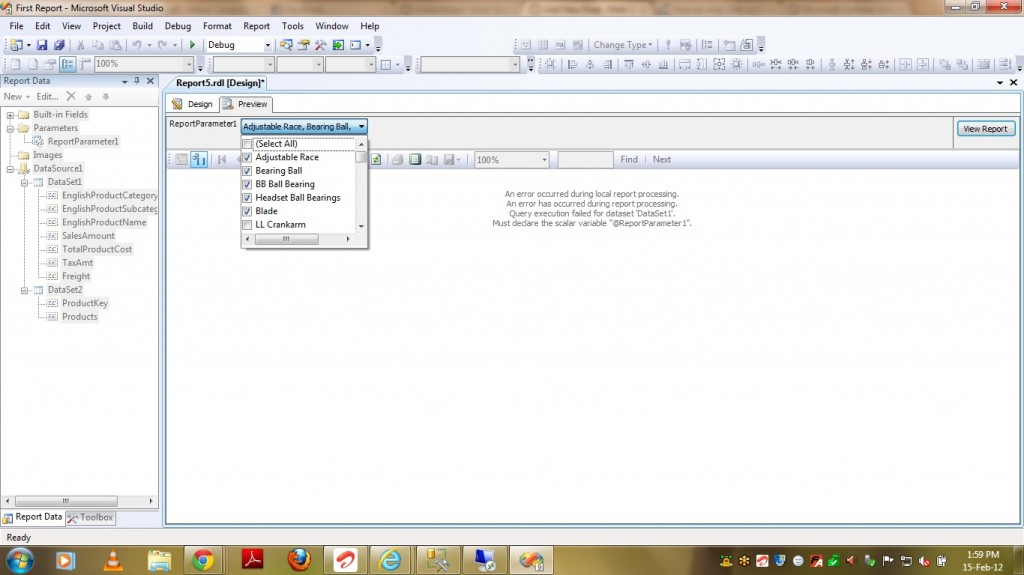The height and width of the screenshot is (575, 1024).
Task: Click the Refresh icon in report viewer toolbar
Action: [376, 160]
